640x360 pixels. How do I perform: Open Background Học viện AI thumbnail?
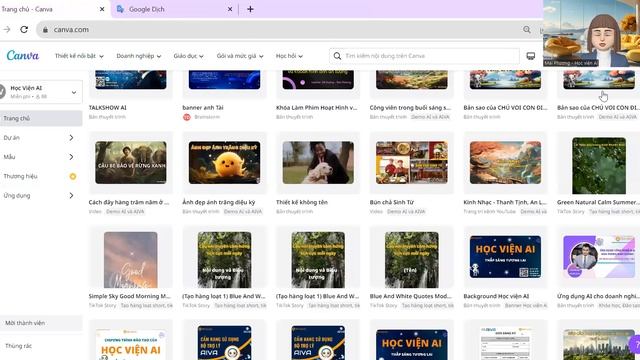coord(505,257)
